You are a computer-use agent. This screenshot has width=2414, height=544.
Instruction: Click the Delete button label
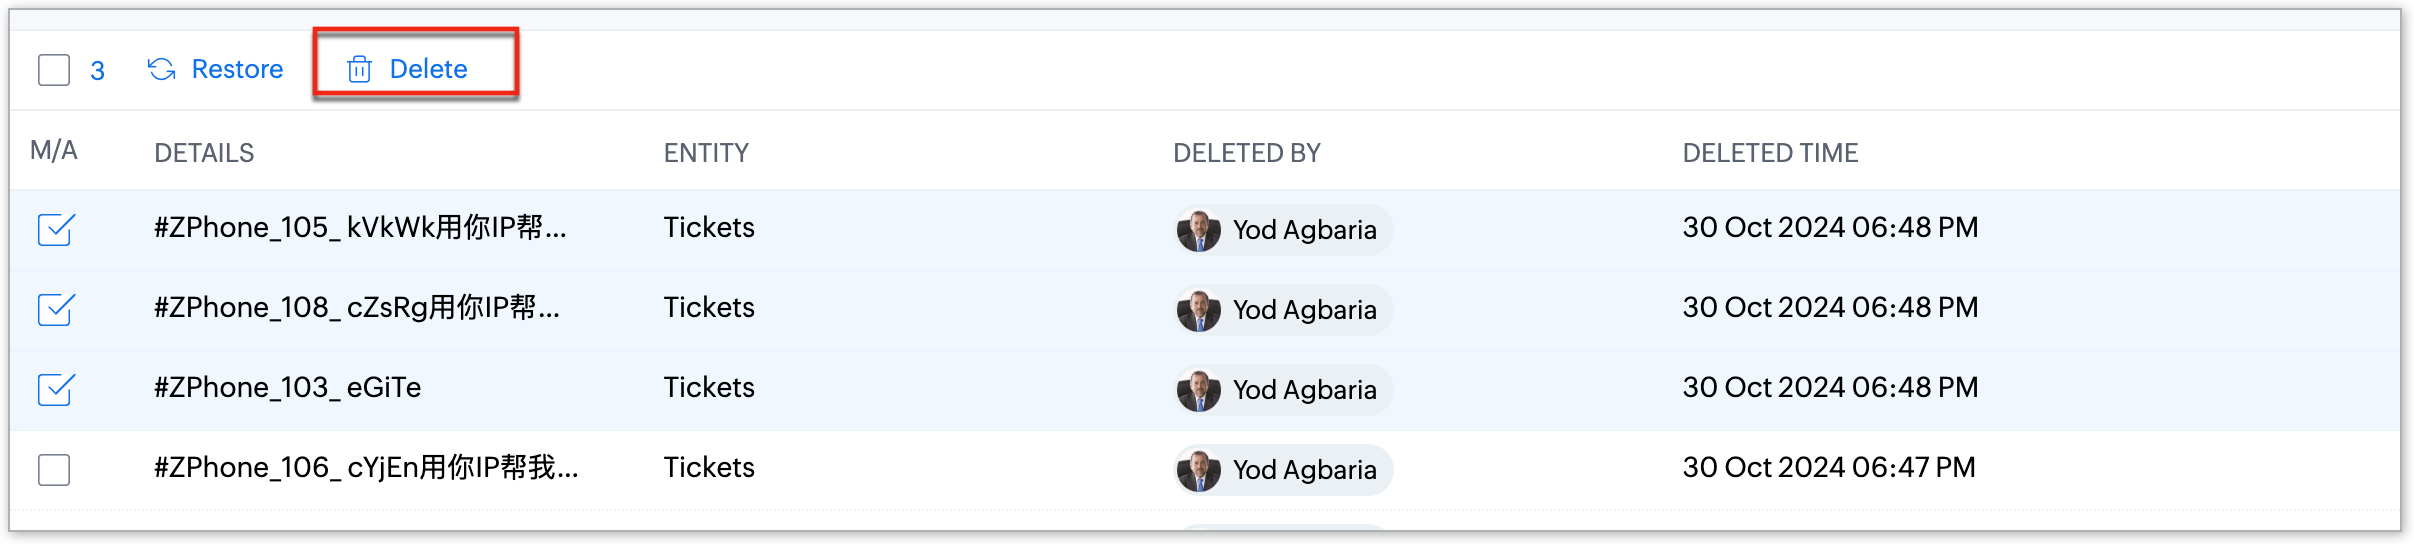click(x=428, y=69)
